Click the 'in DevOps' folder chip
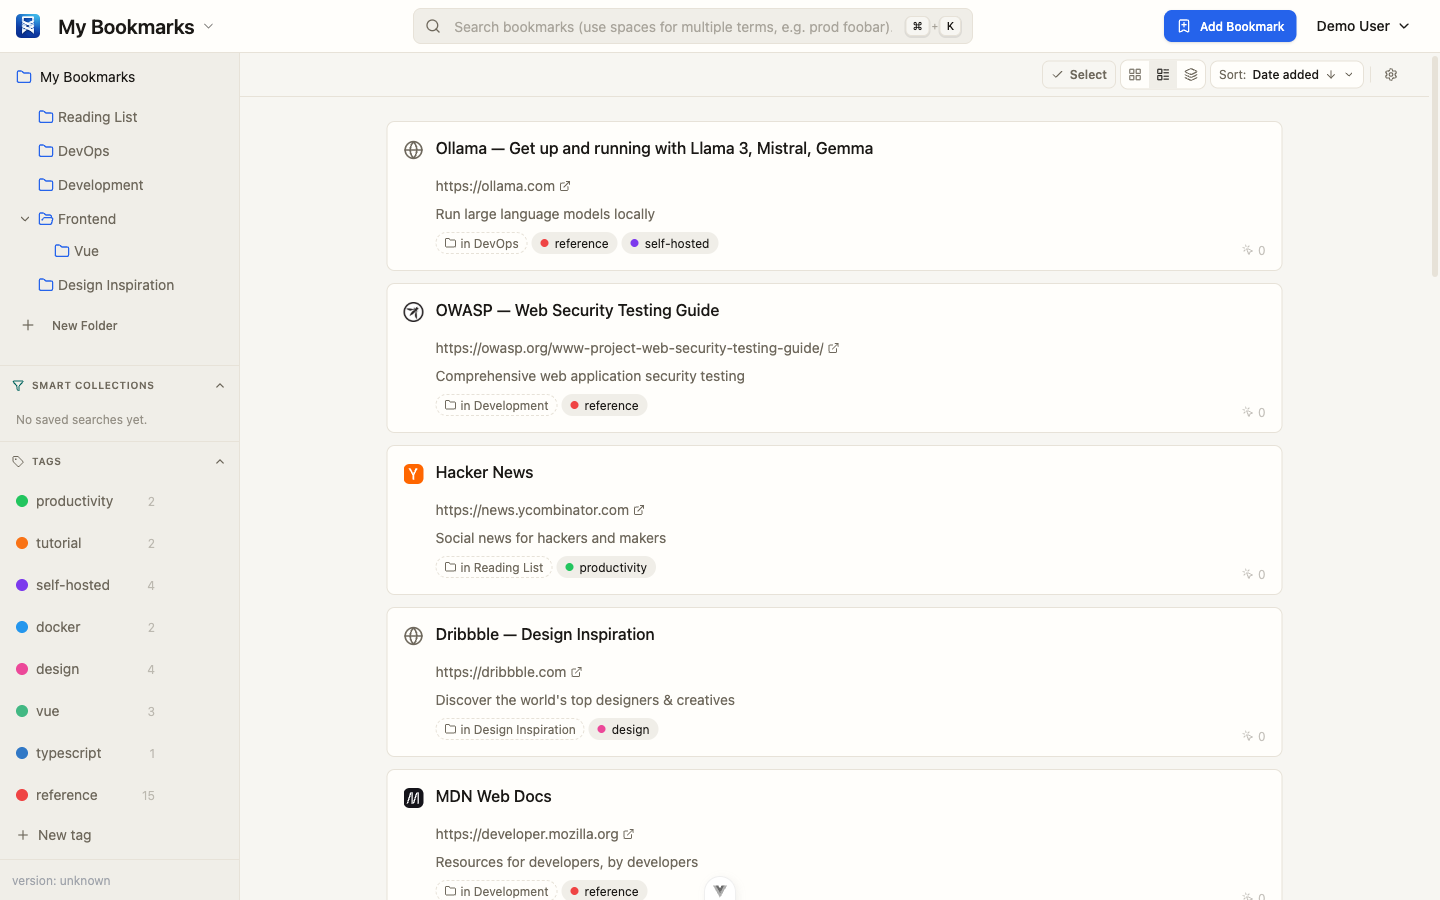 tap(481, 243)
